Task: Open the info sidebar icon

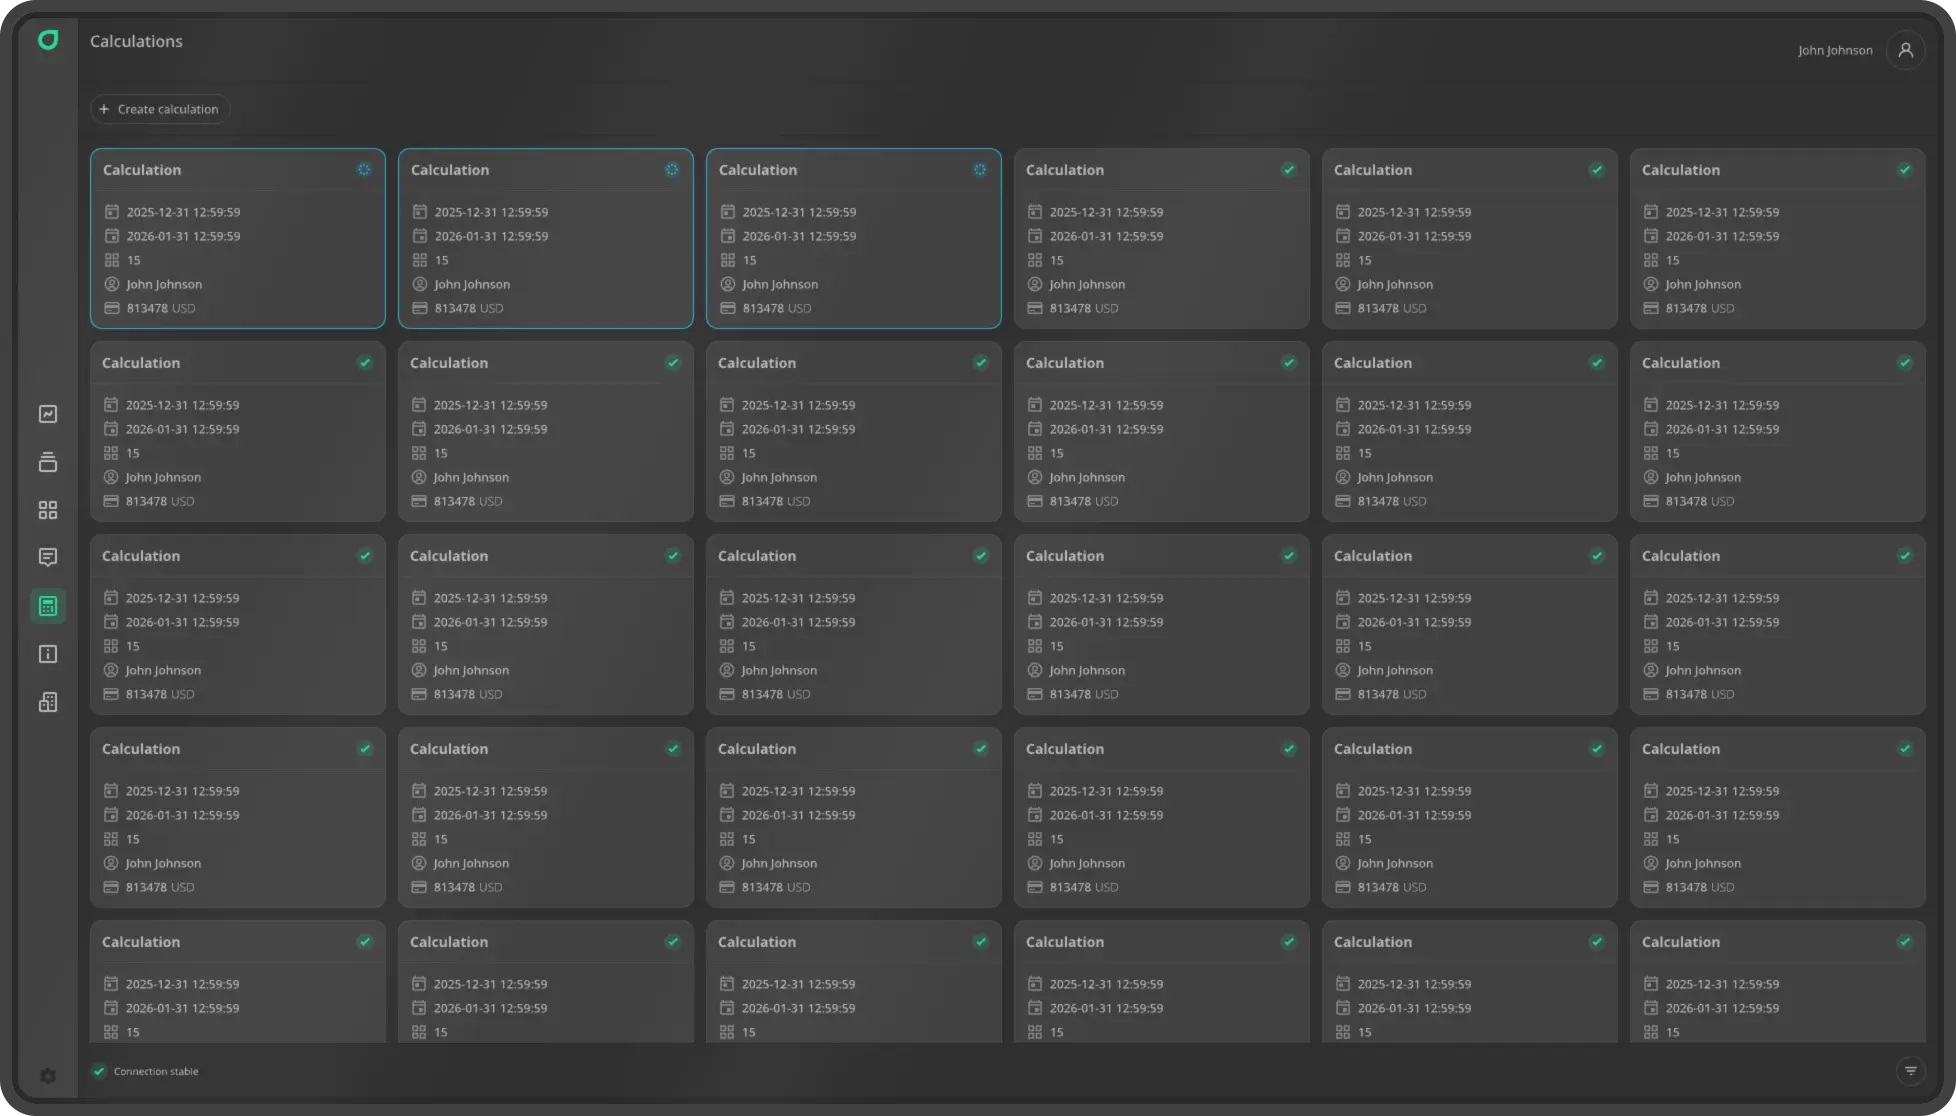Action: (48, 654)
